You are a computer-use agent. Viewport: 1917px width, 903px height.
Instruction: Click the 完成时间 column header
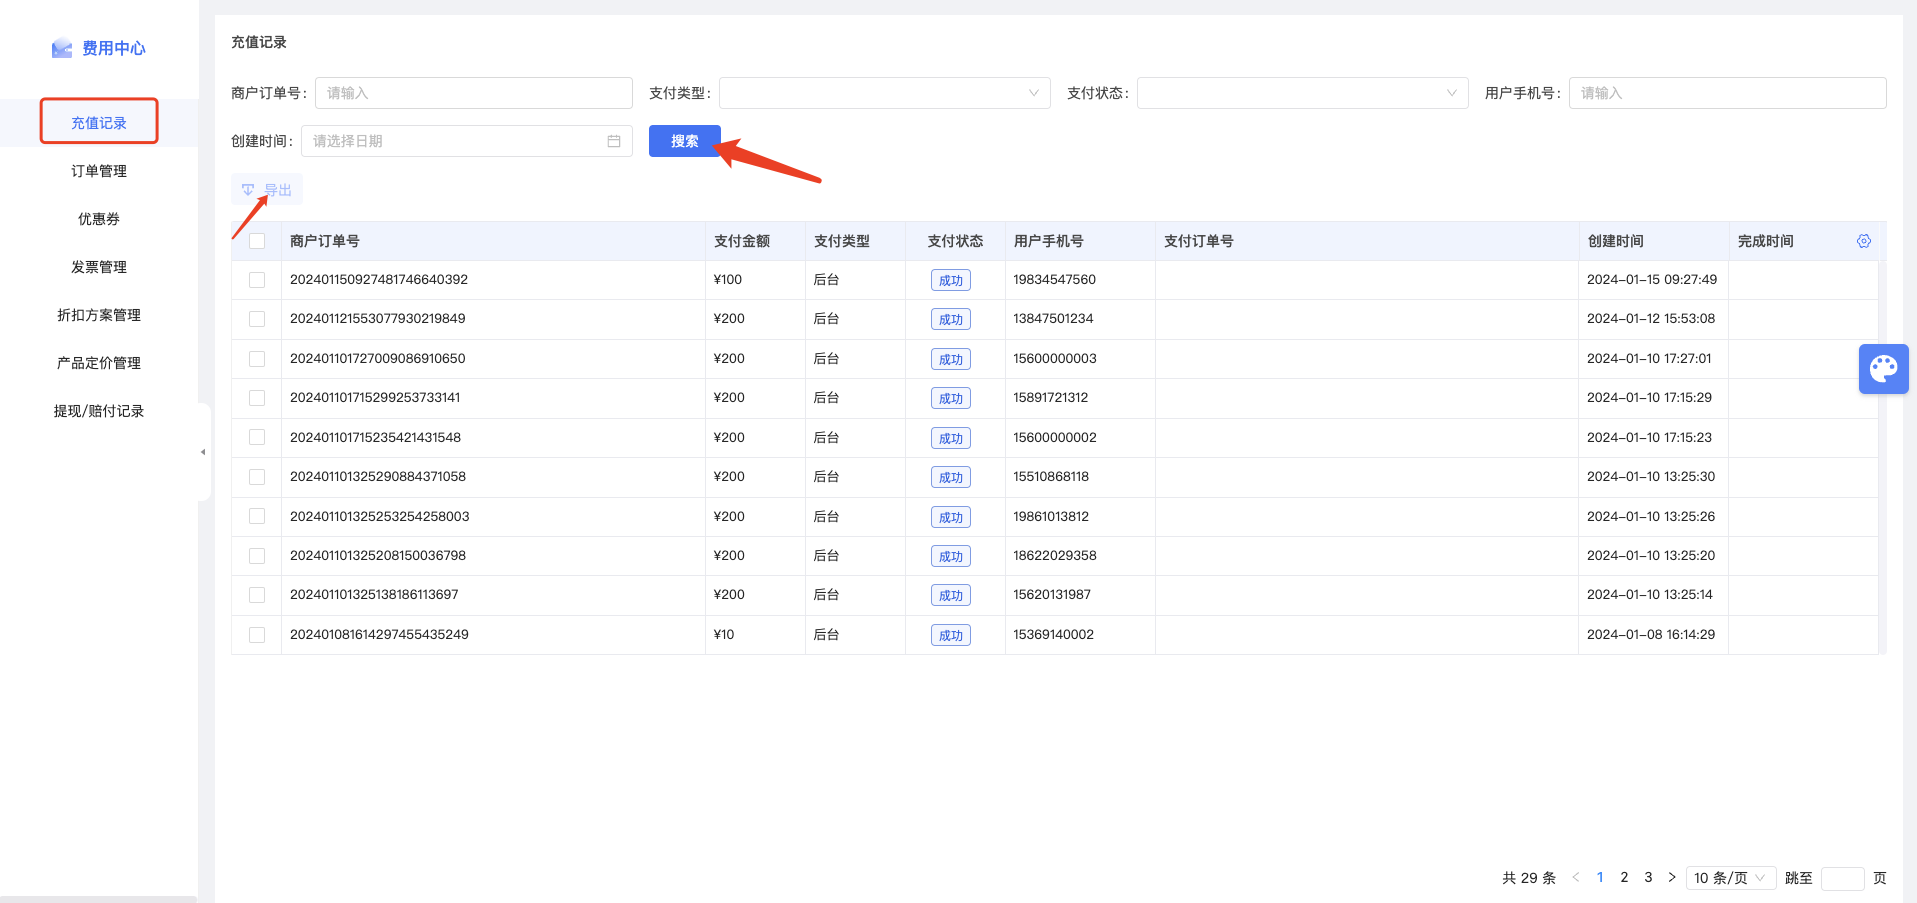pyautogui.click(x=1766, y=241)
